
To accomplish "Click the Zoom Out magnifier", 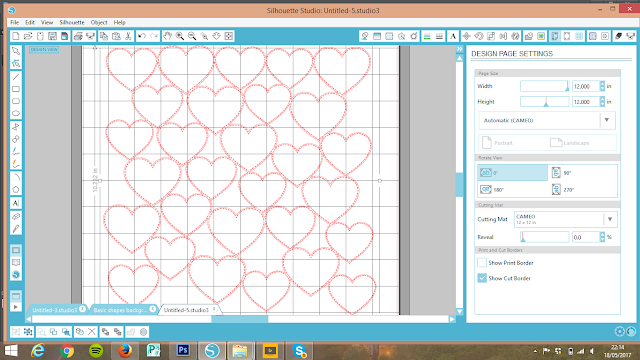I will (x=192, y=36).
